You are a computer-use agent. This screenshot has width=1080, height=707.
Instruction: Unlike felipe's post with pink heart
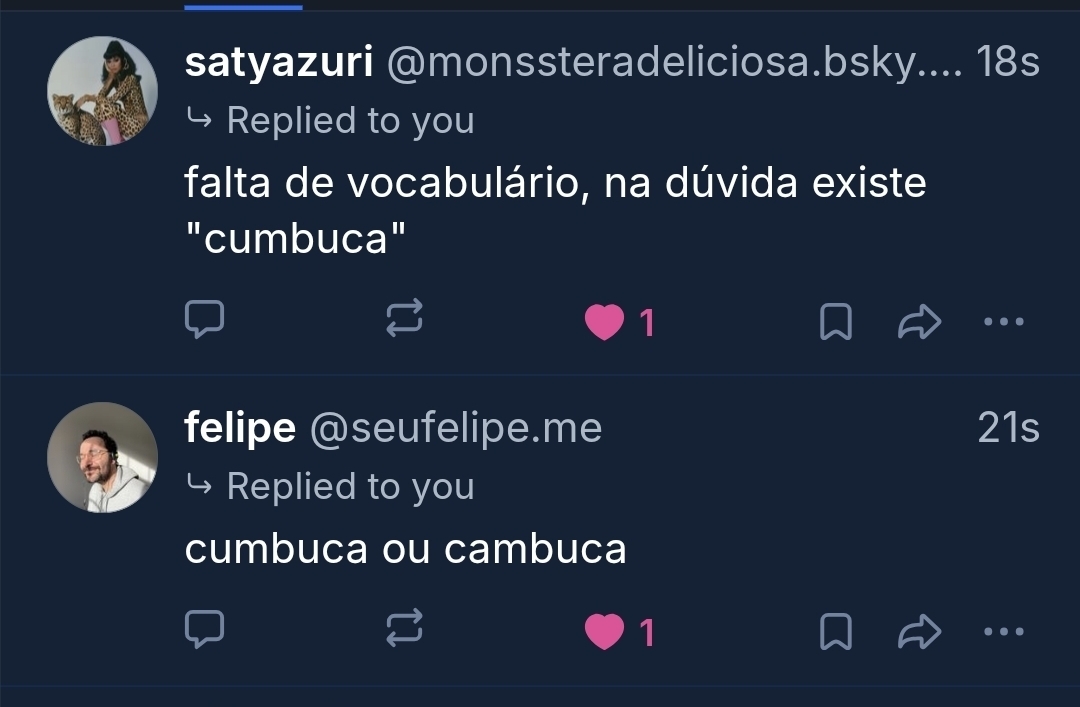tap(604, 632)
